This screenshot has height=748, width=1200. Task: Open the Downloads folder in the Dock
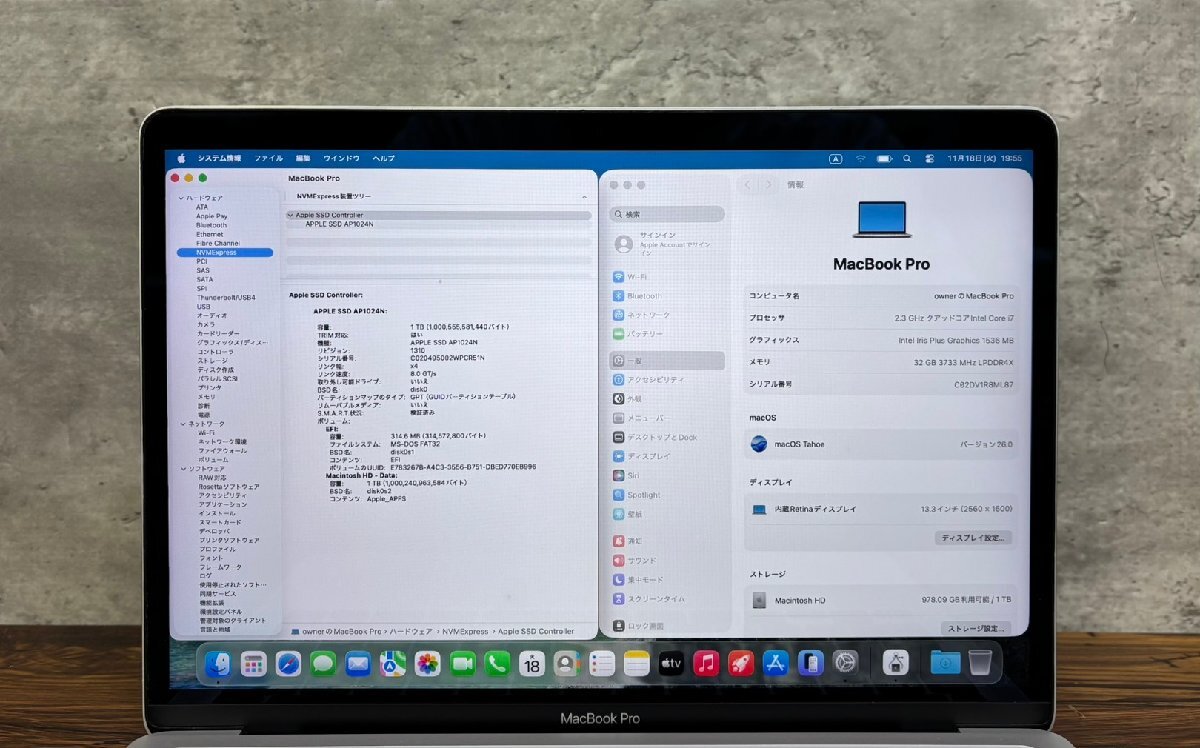945,663
